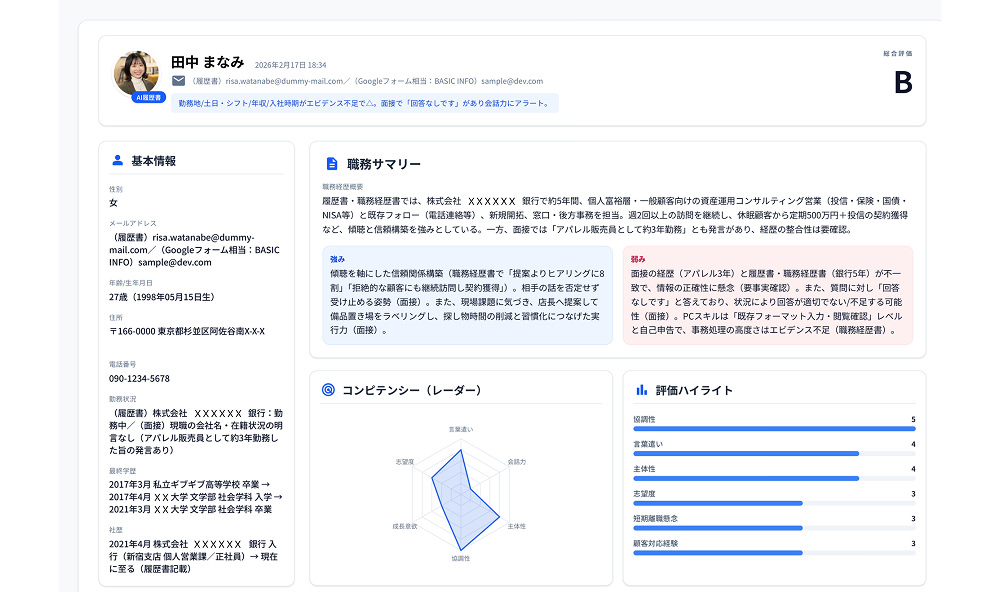Screen dimensions: 1000x592
Task: Click the target icon beside コンピテンシー
Action: pyautogui.click(x=328, y=390)
